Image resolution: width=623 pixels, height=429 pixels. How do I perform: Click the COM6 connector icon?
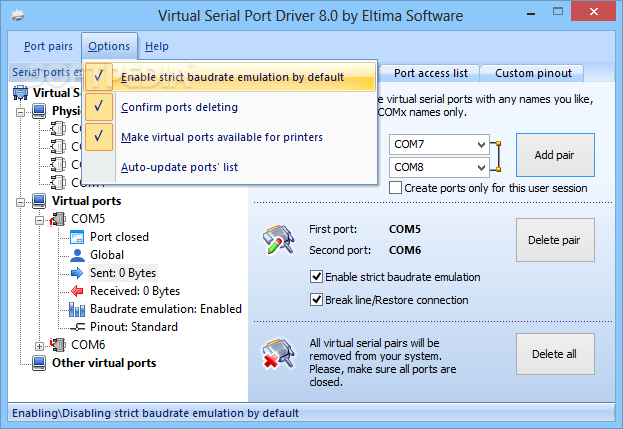click(58, 345)
